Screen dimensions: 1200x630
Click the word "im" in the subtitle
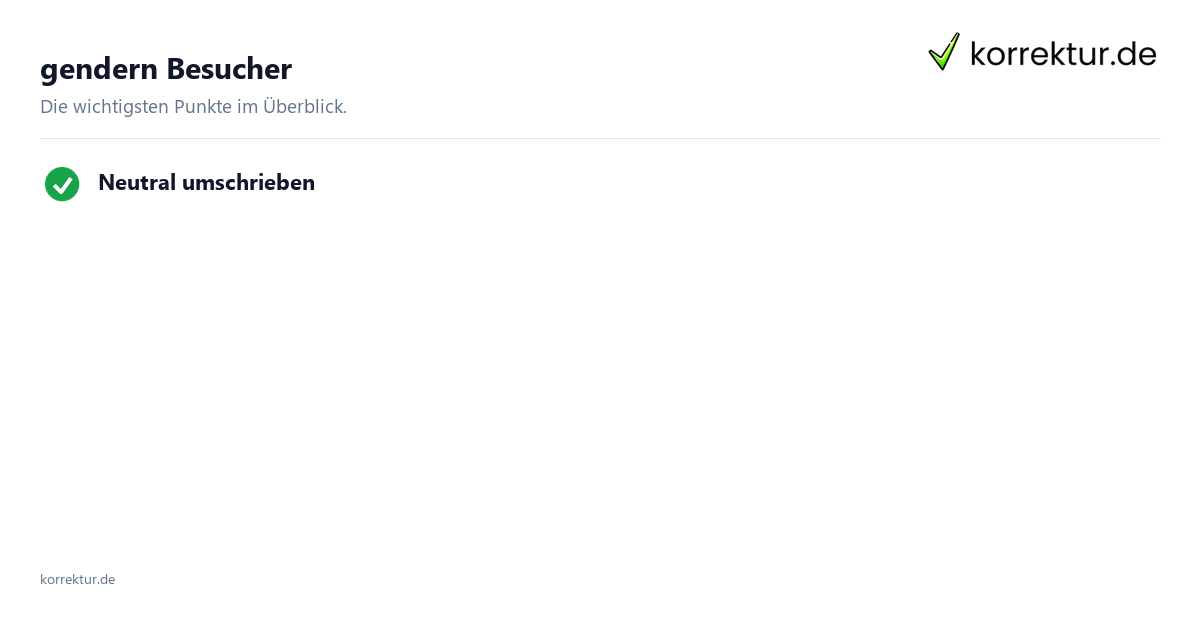click(x=246, y=106)
